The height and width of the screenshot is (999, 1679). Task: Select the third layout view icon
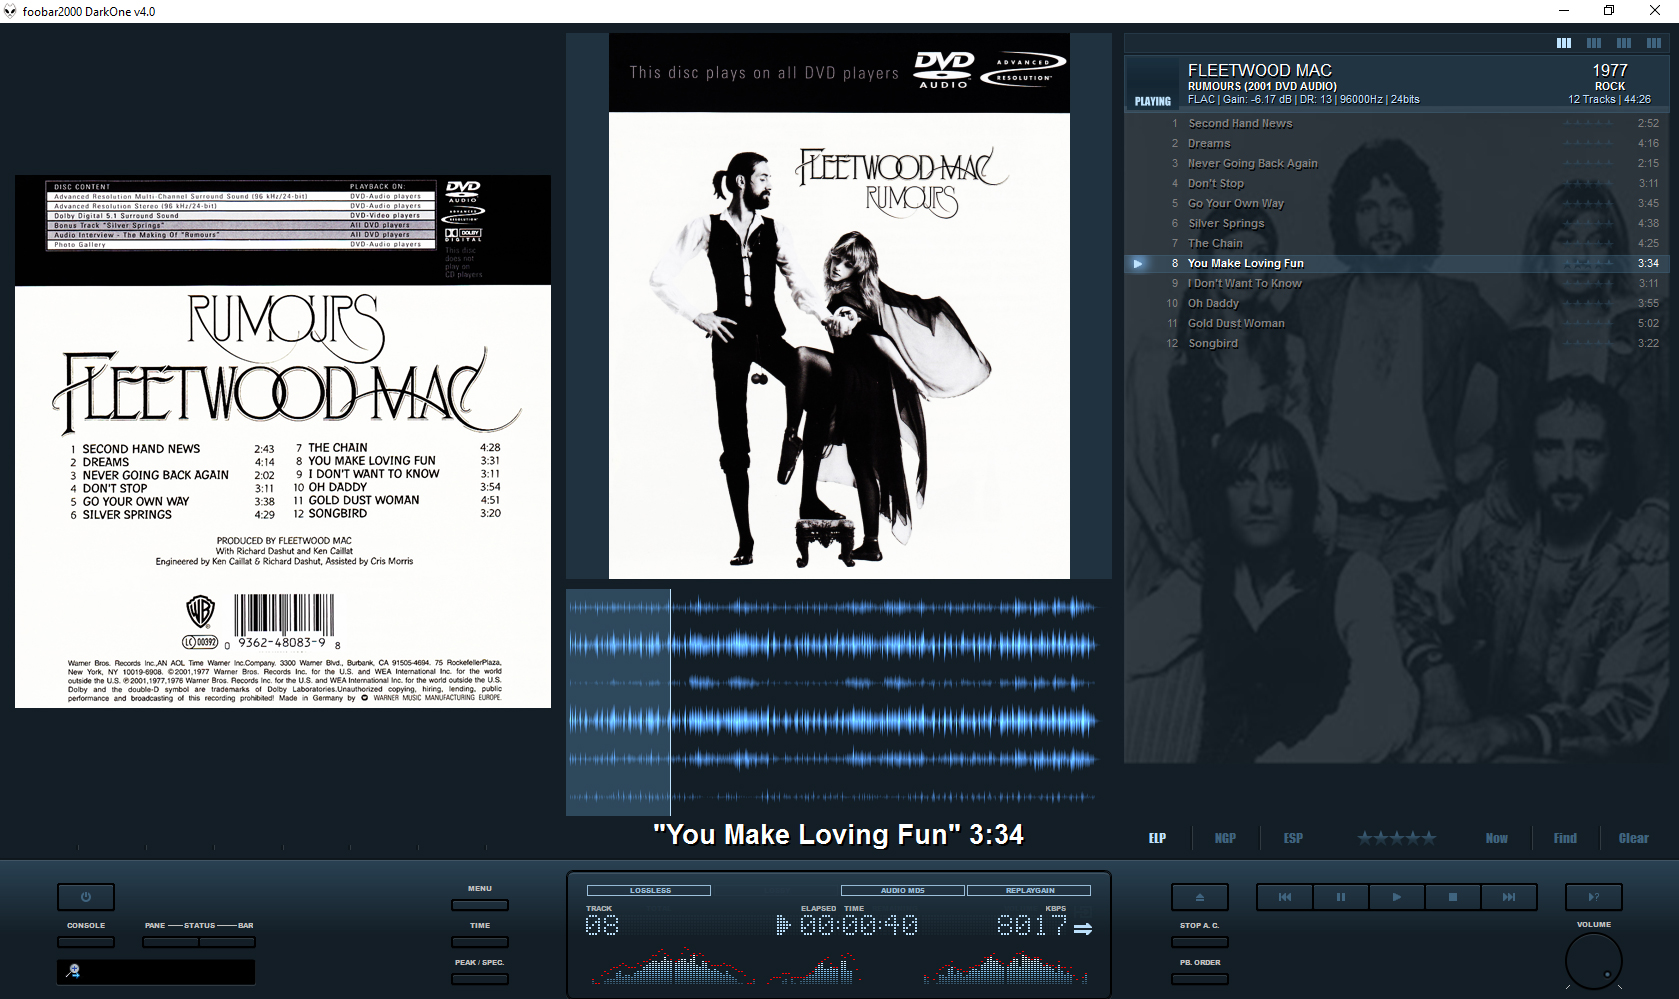tap(1624, 43)
